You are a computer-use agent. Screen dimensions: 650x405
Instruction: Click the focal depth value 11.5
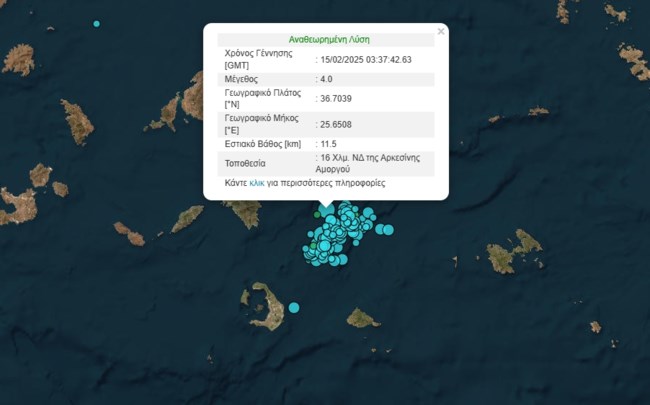[329, 145]
